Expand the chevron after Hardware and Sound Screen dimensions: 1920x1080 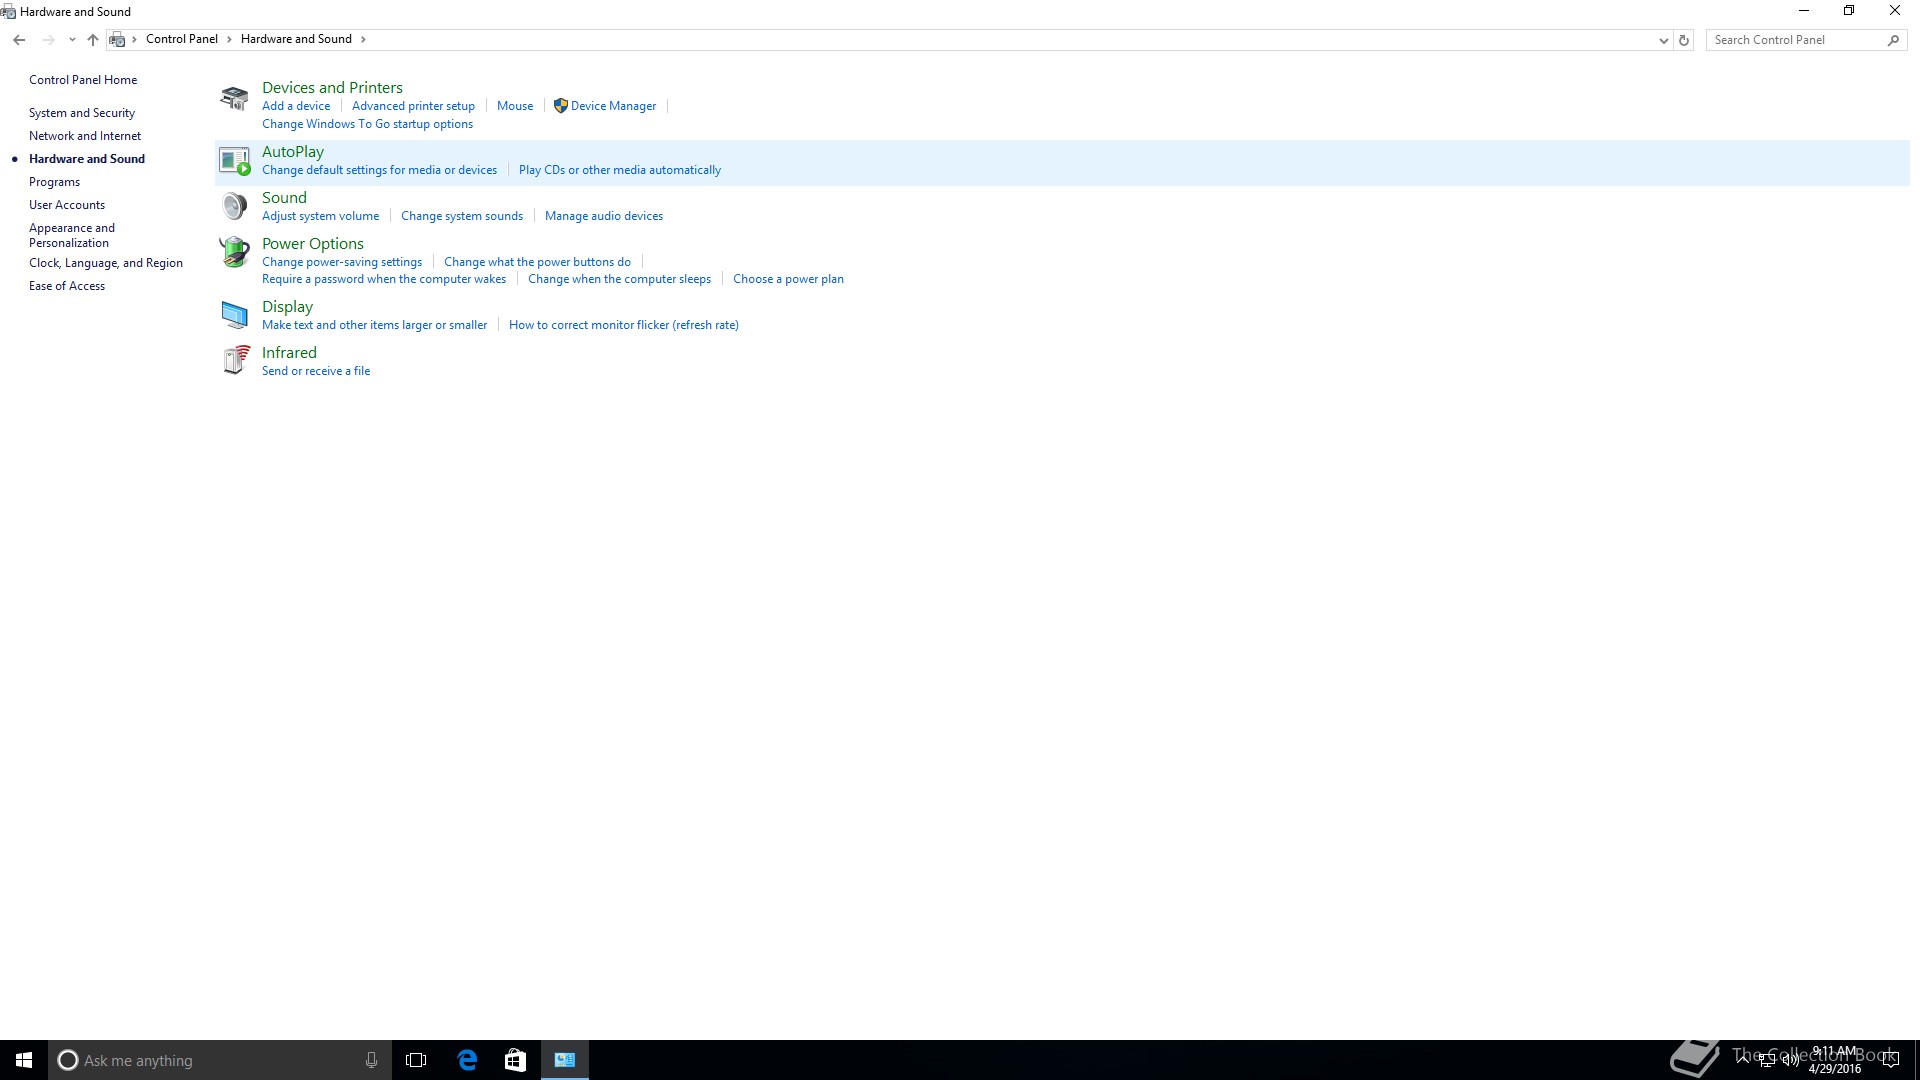tap(363, 39)
